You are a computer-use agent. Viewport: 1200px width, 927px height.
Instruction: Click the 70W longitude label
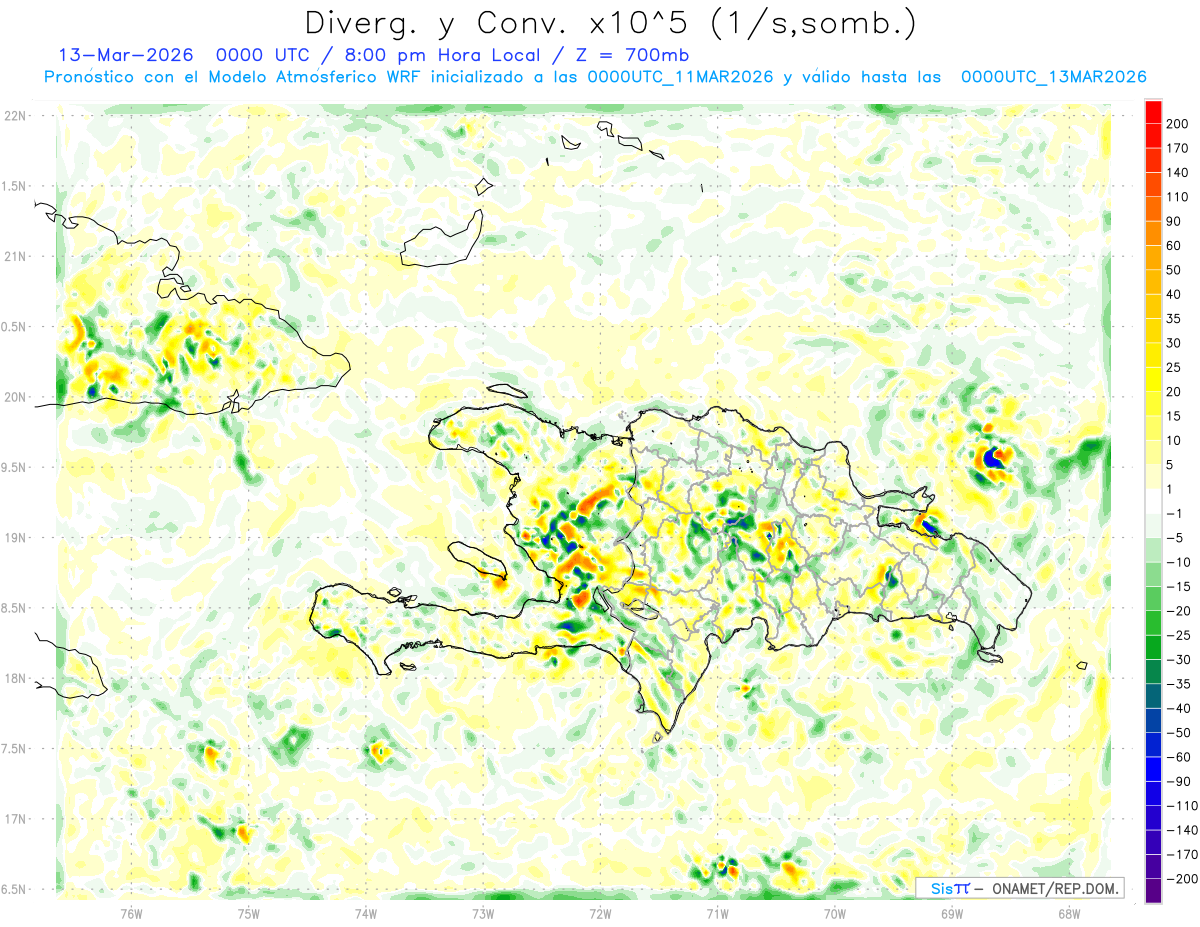point(835,913)
